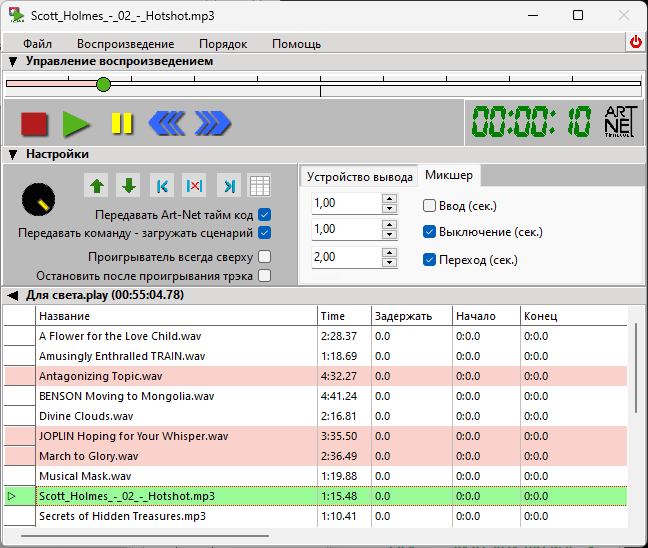Select 'BENSON Moving to Mongolia.wav' track

[316, 396]
